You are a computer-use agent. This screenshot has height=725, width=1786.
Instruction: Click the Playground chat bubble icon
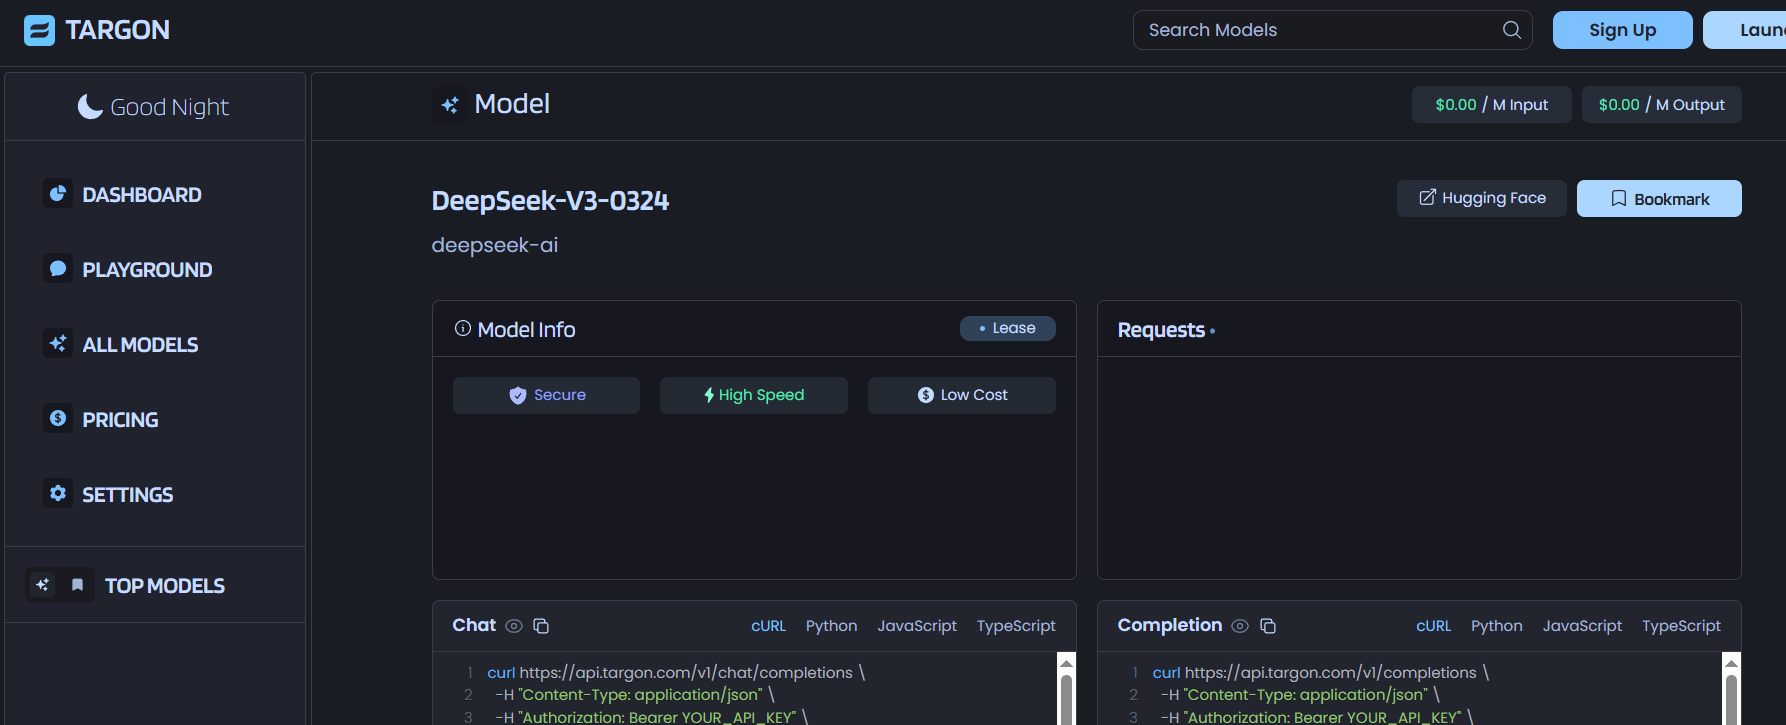pos(58,268)
